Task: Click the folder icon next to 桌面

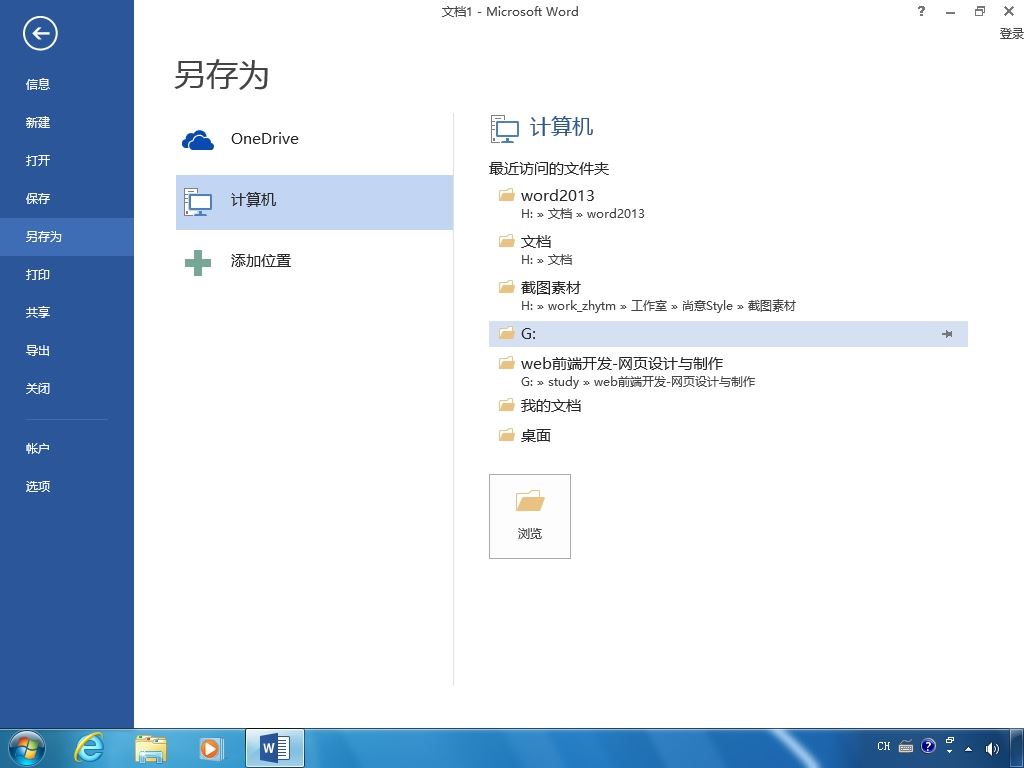Action: tap(507, 434)
